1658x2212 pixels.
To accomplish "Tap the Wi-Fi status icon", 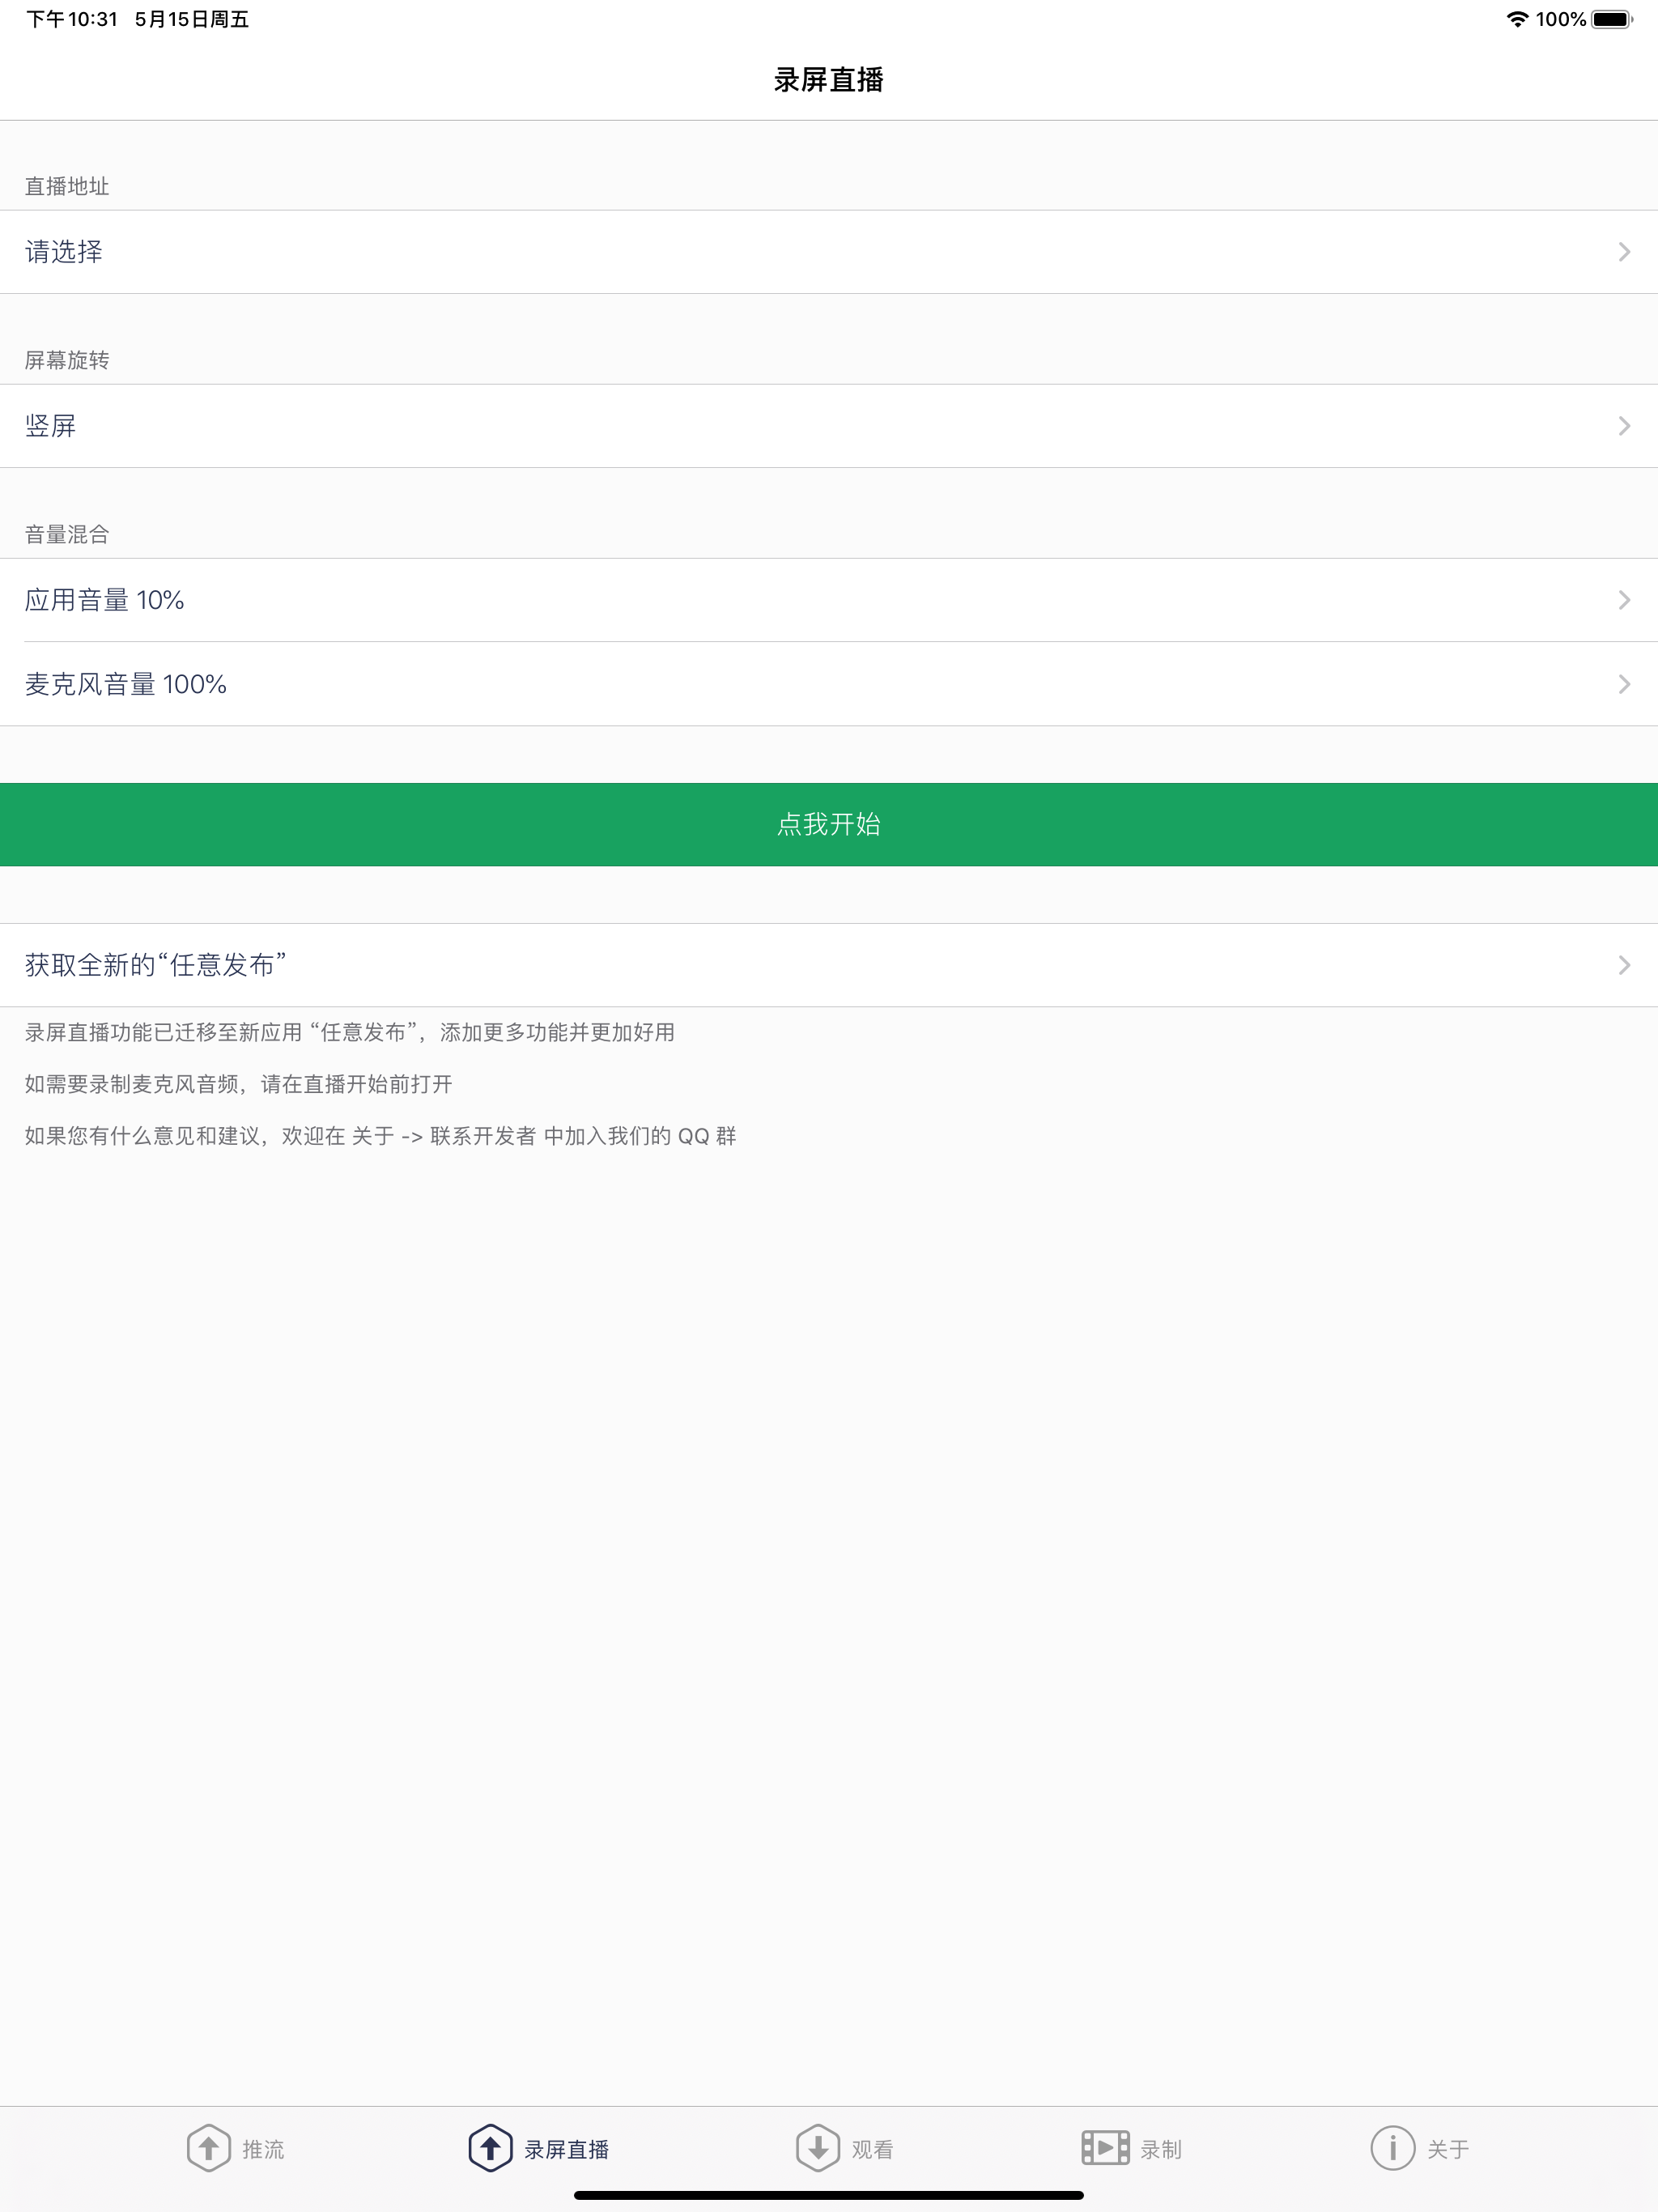I will (1517, 19).
